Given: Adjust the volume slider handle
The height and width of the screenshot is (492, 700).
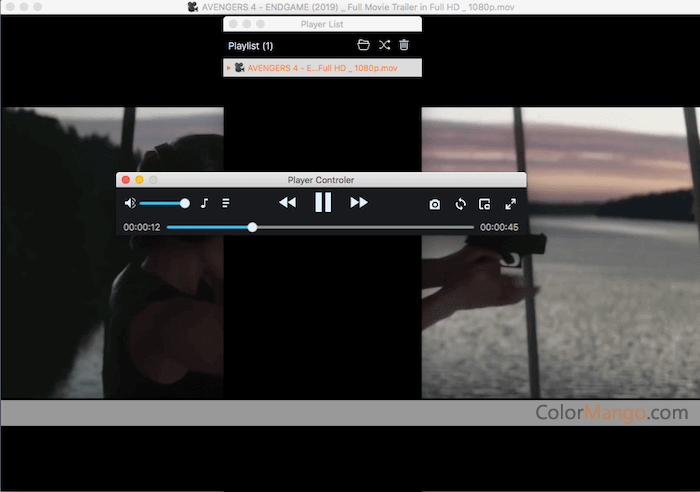Looking at the screenshot, I should click(184, 204).
